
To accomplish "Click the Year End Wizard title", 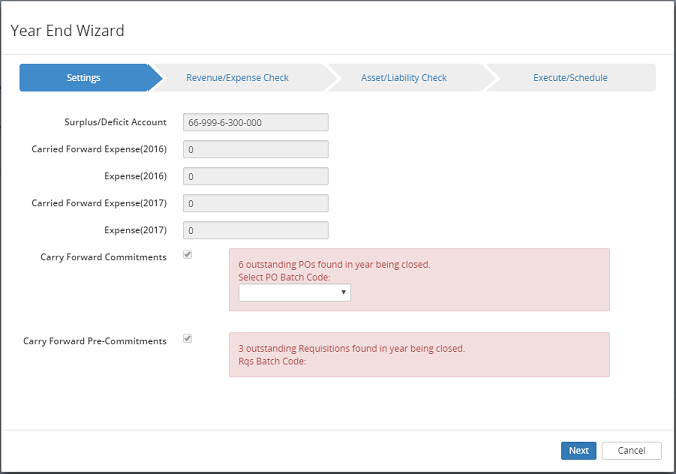I will click(67, 30).
